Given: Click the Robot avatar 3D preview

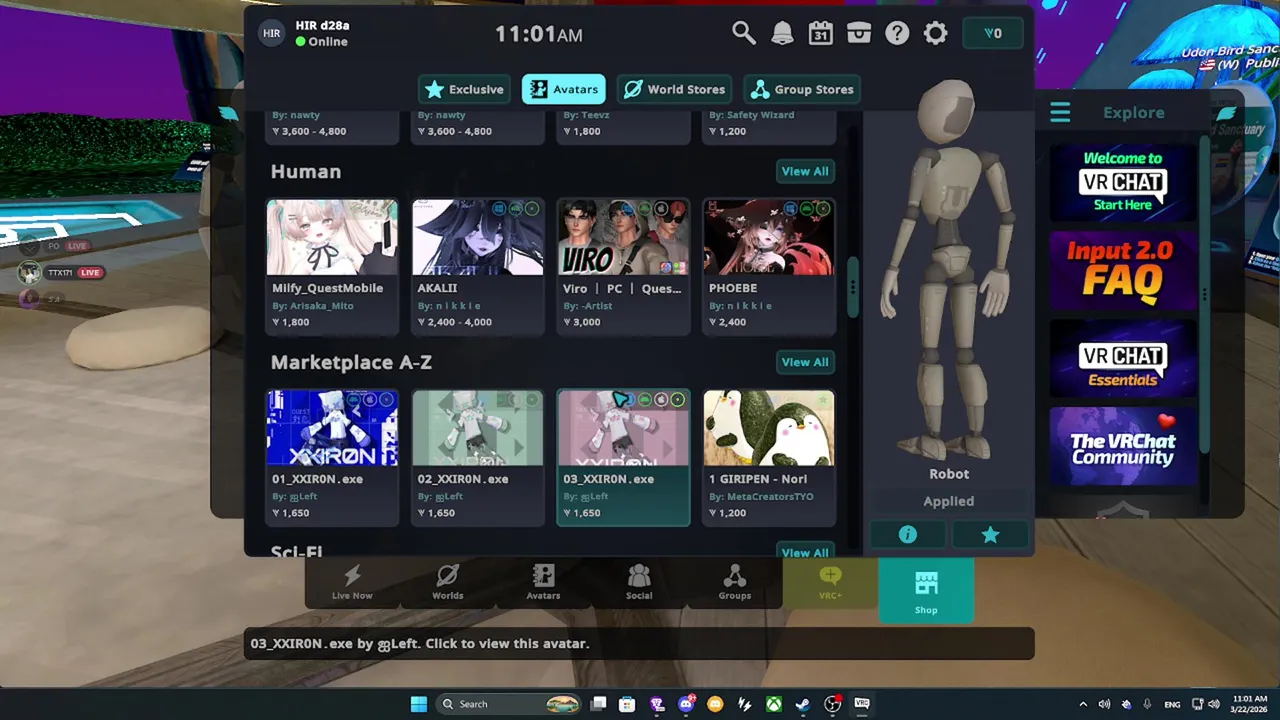Looking at the screenshot, I should pos(948,270).
